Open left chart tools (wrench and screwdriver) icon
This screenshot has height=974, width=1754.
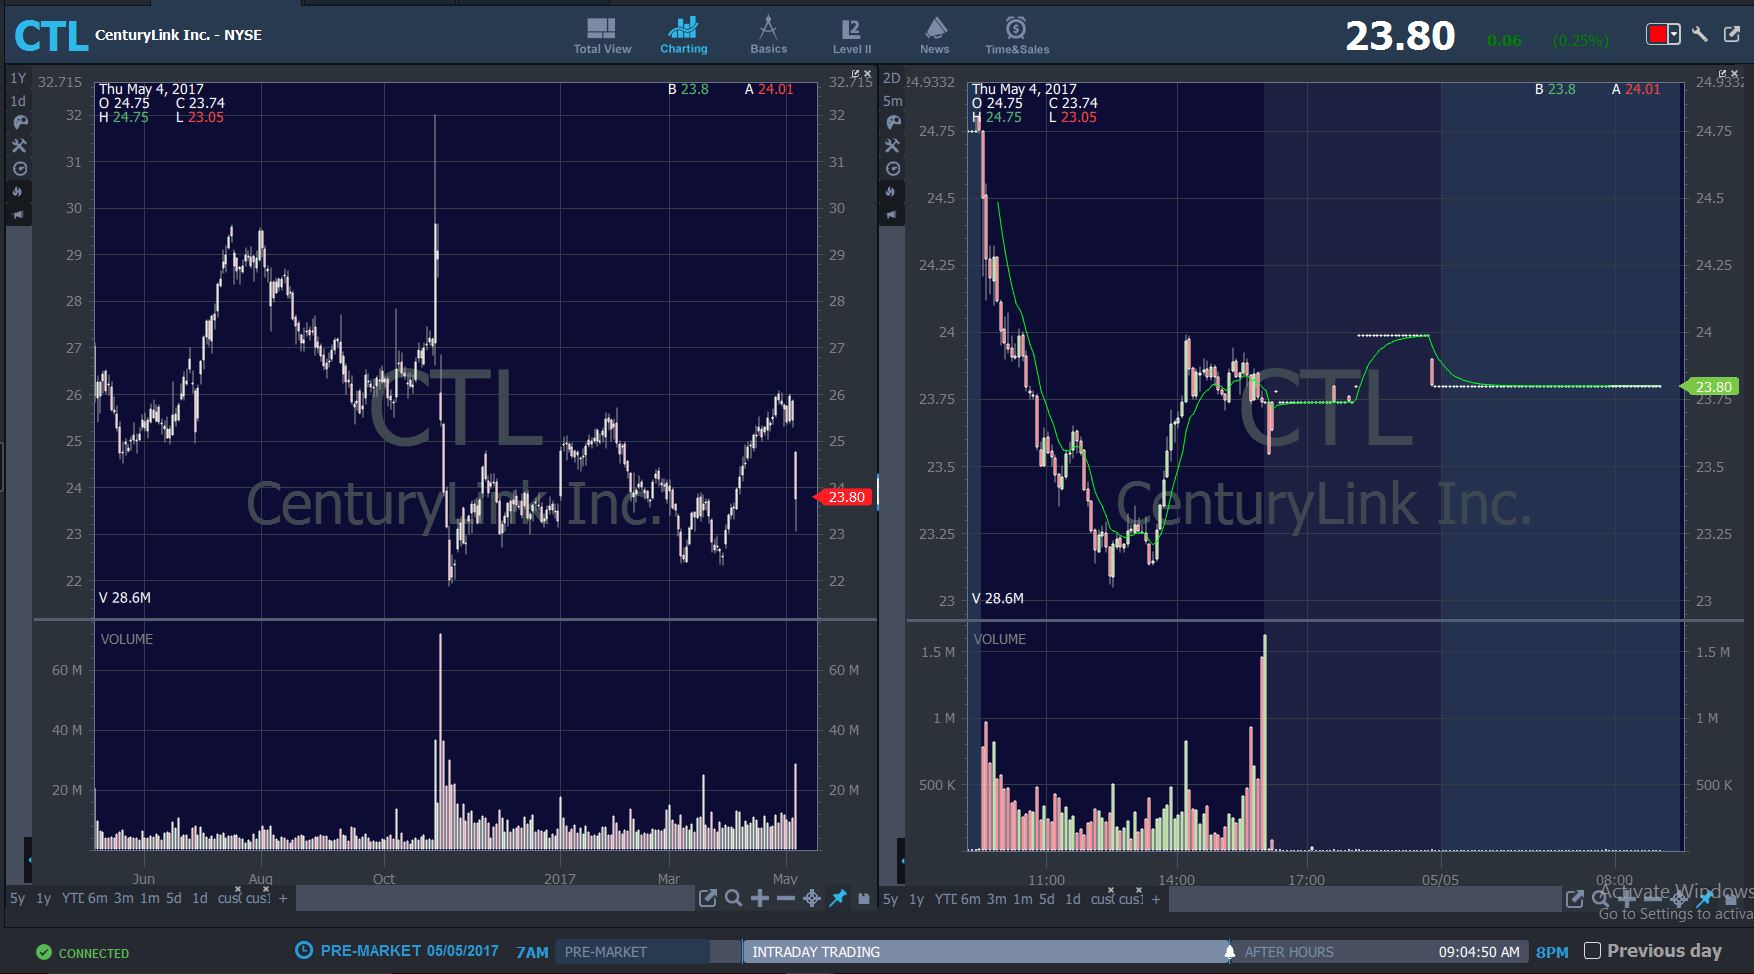19,146
